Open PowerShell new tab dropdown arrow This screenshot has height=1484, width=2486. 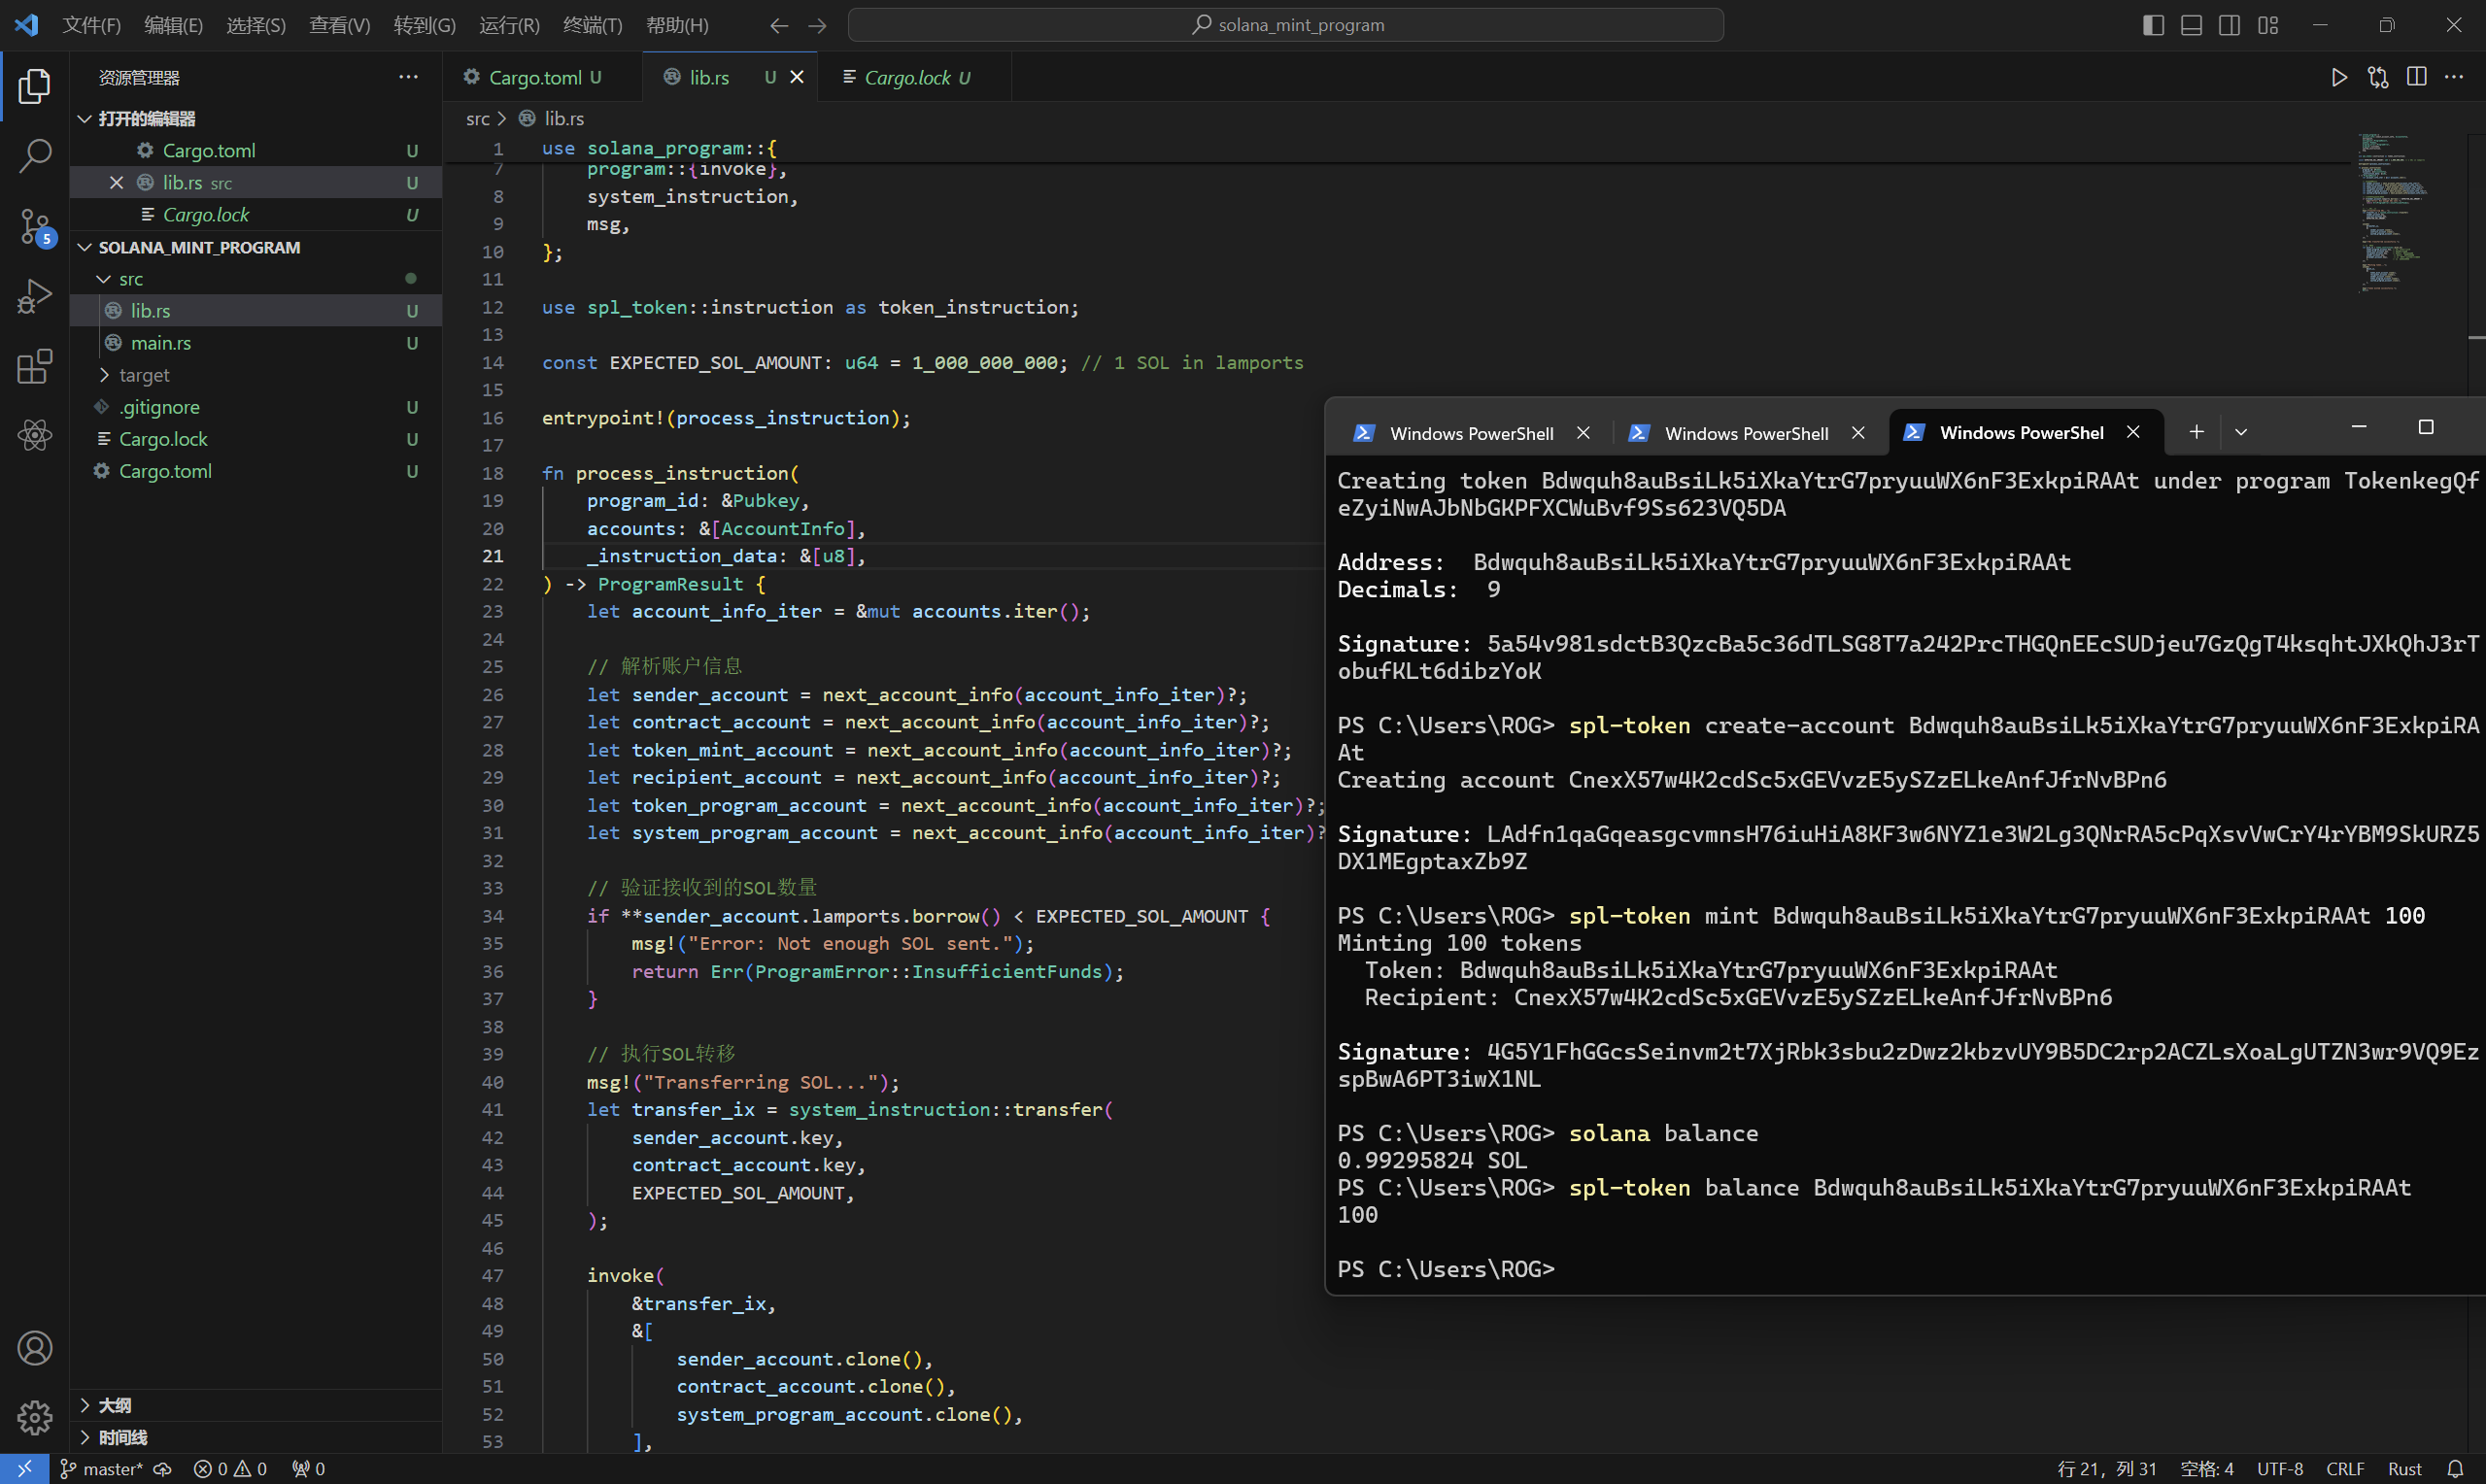tap(2241, 432)
